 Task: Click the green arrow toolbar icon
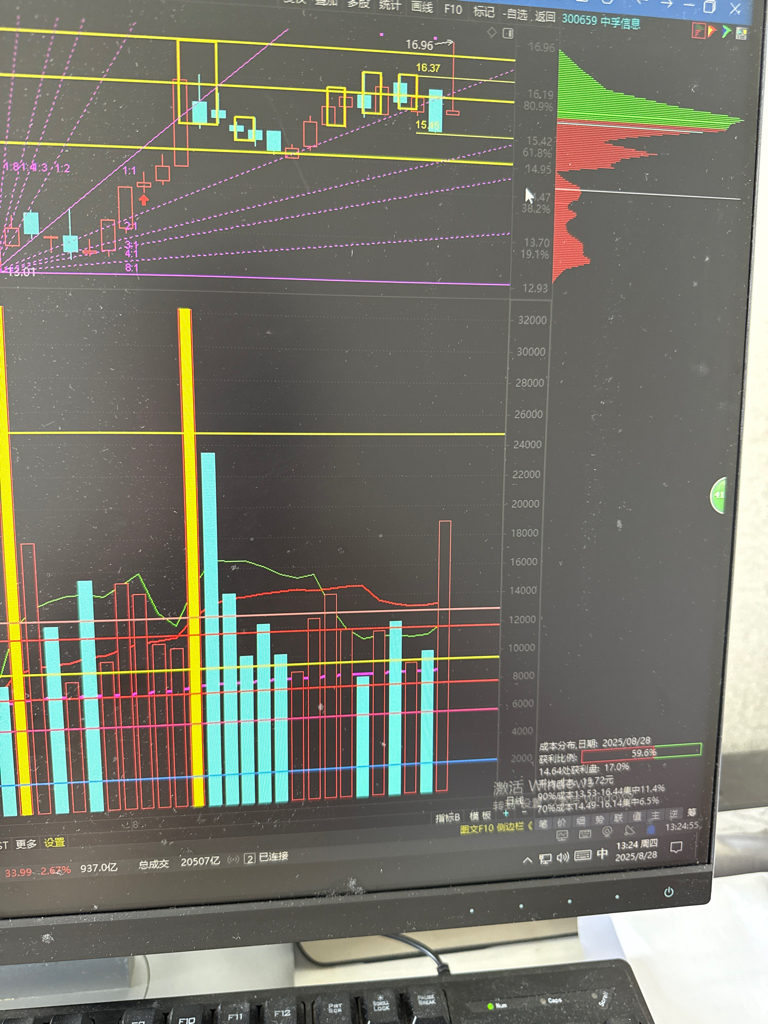click(726, 31)
